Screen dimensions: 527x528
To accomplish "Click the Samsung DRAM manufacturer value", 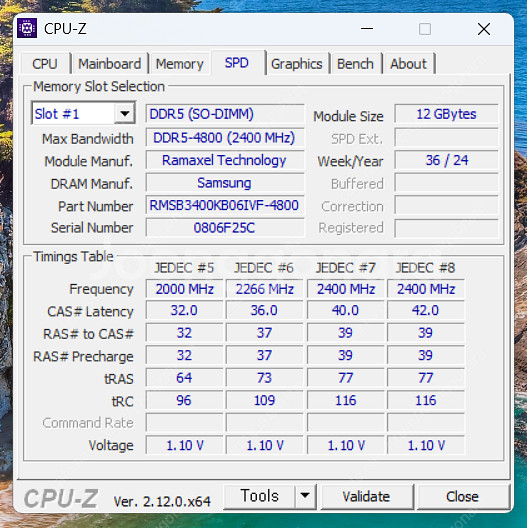I will click(x=225, y=183).
